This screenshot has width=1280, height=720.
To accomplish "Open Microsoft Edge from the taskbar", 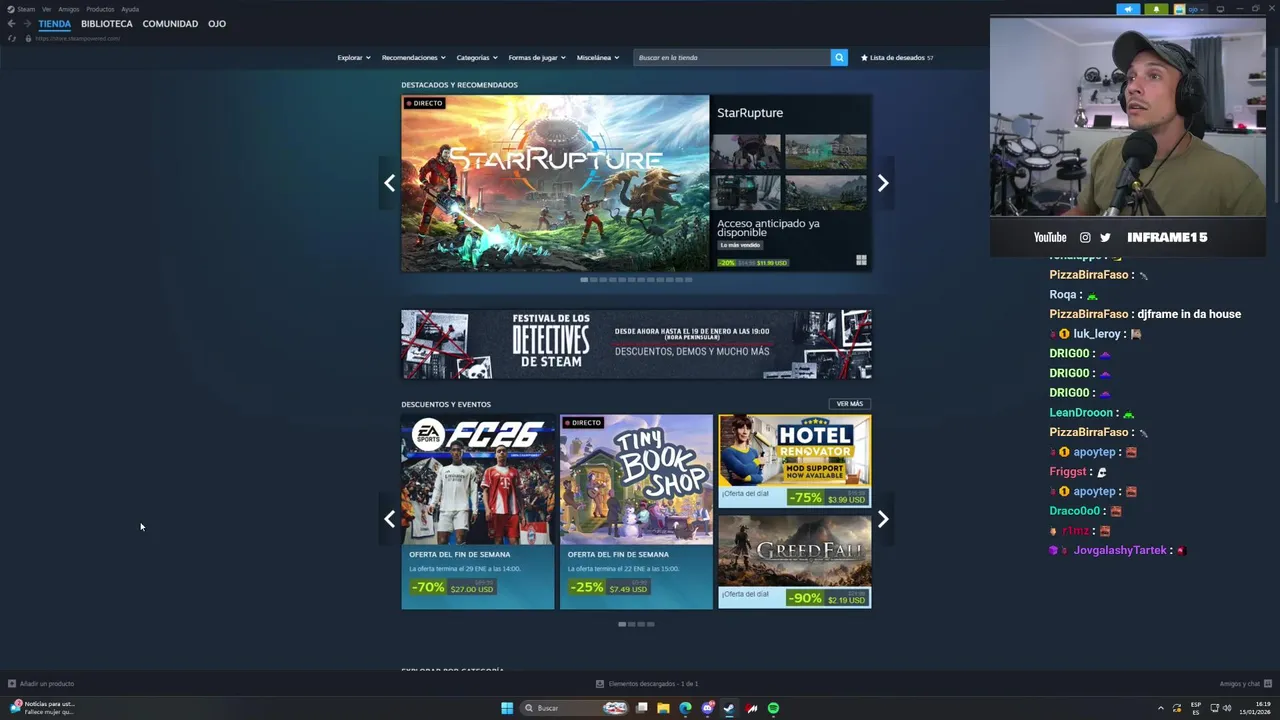I will (x=685, y=708).
